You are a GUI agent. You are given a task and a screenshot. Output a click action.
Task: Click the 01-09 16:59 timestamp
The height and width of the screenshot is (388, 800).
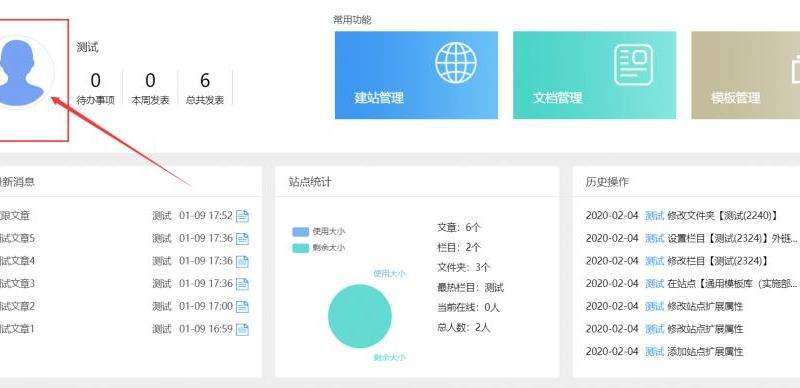[206, 329]
